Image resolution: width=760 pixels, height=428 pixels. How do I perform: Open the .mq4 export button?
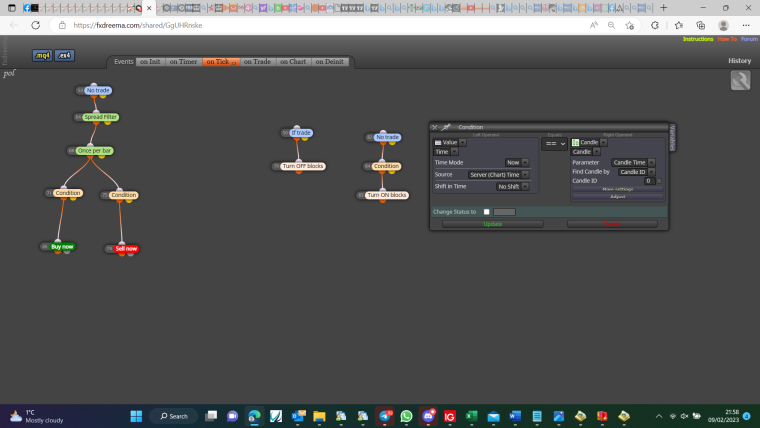[x=42, y=55]
